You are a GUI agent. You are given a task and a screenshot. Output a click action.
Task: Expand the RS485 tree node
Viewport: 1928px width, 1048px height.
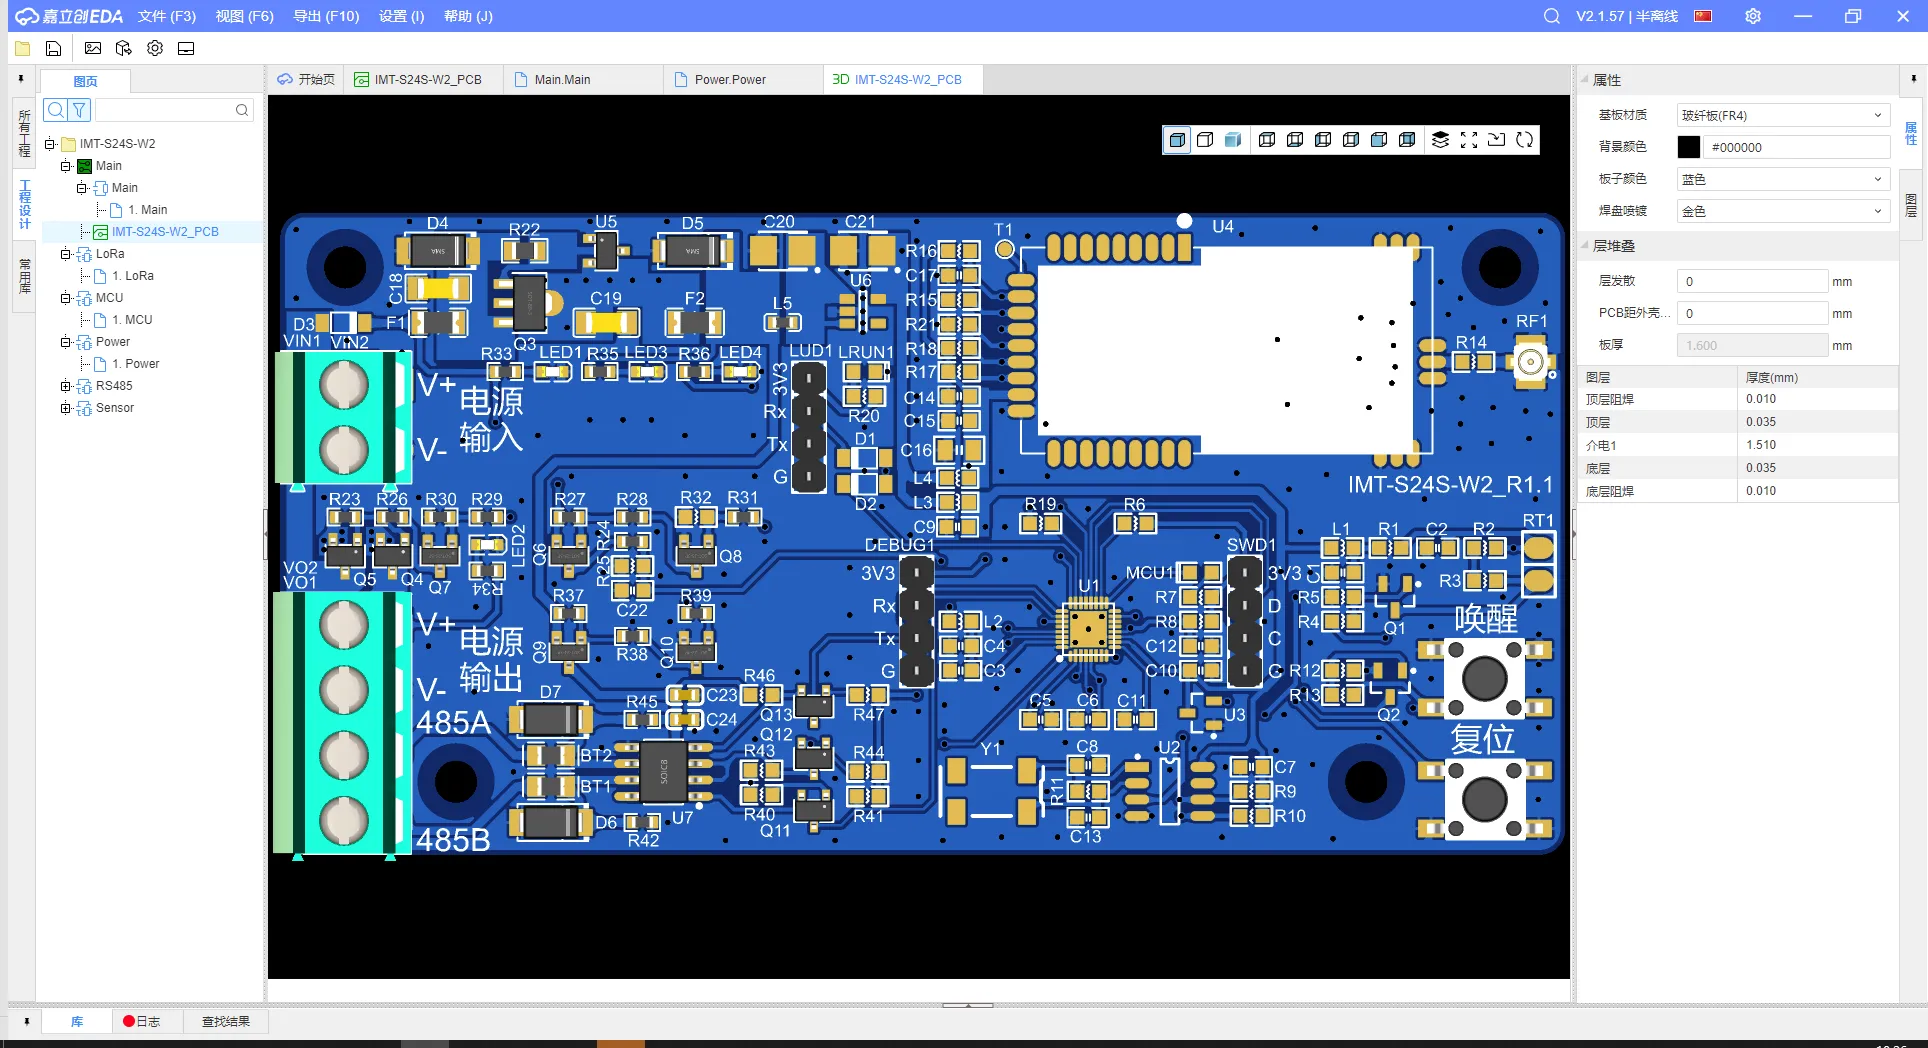66,386
